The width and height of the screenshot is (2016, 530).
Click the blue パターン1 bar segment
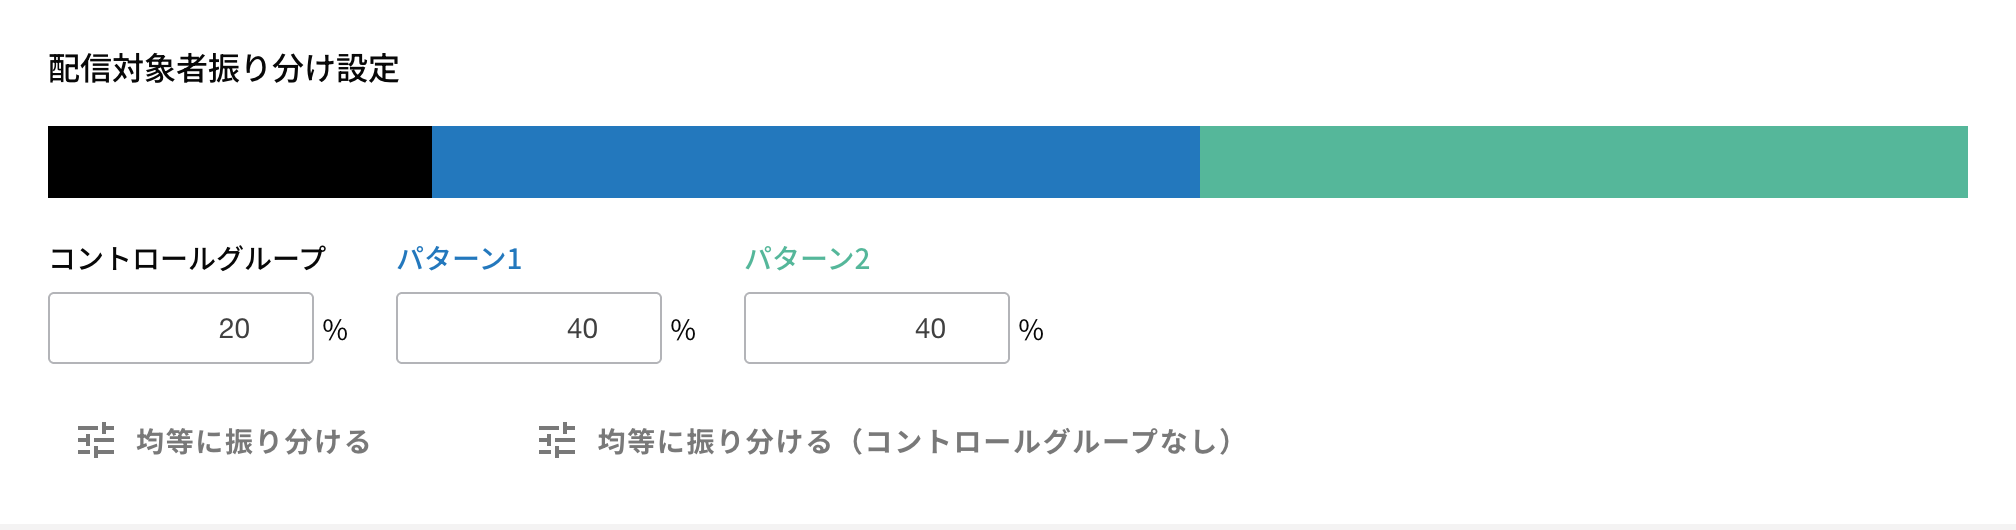[816, 162]
